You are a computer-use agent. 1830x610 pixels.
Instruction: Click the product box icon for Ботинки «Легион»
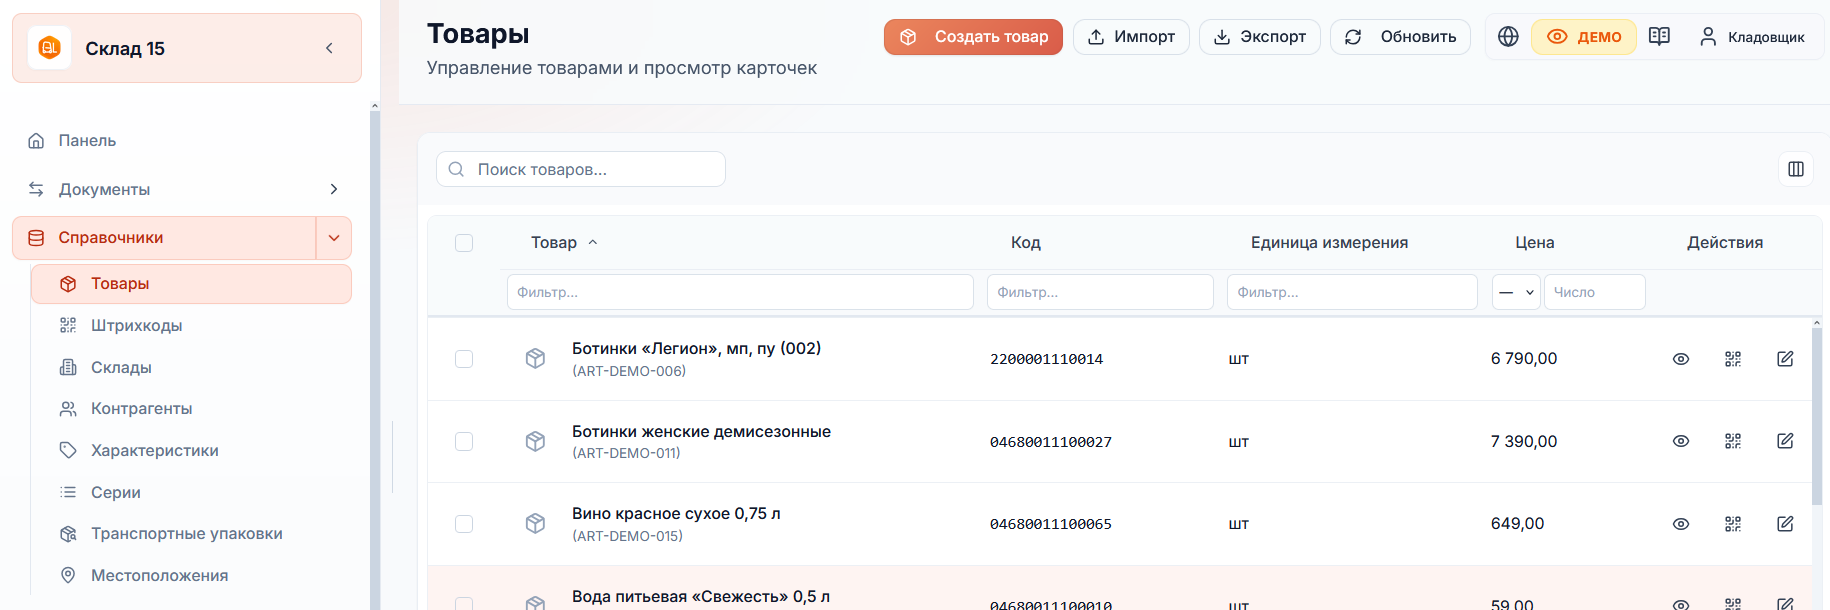(x=535, y=359)
